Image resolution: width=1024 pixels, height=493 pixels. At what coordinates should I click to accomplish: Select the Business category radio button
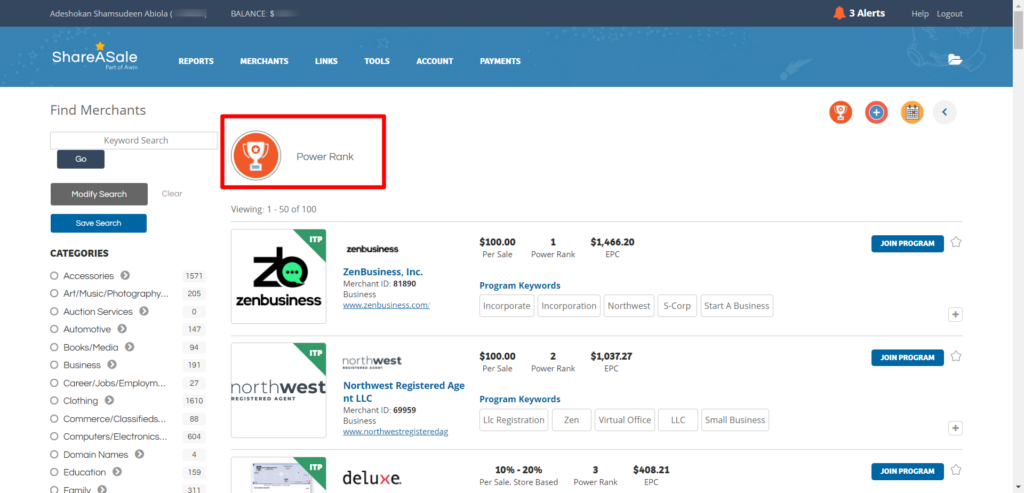click(x=55, y=365)
